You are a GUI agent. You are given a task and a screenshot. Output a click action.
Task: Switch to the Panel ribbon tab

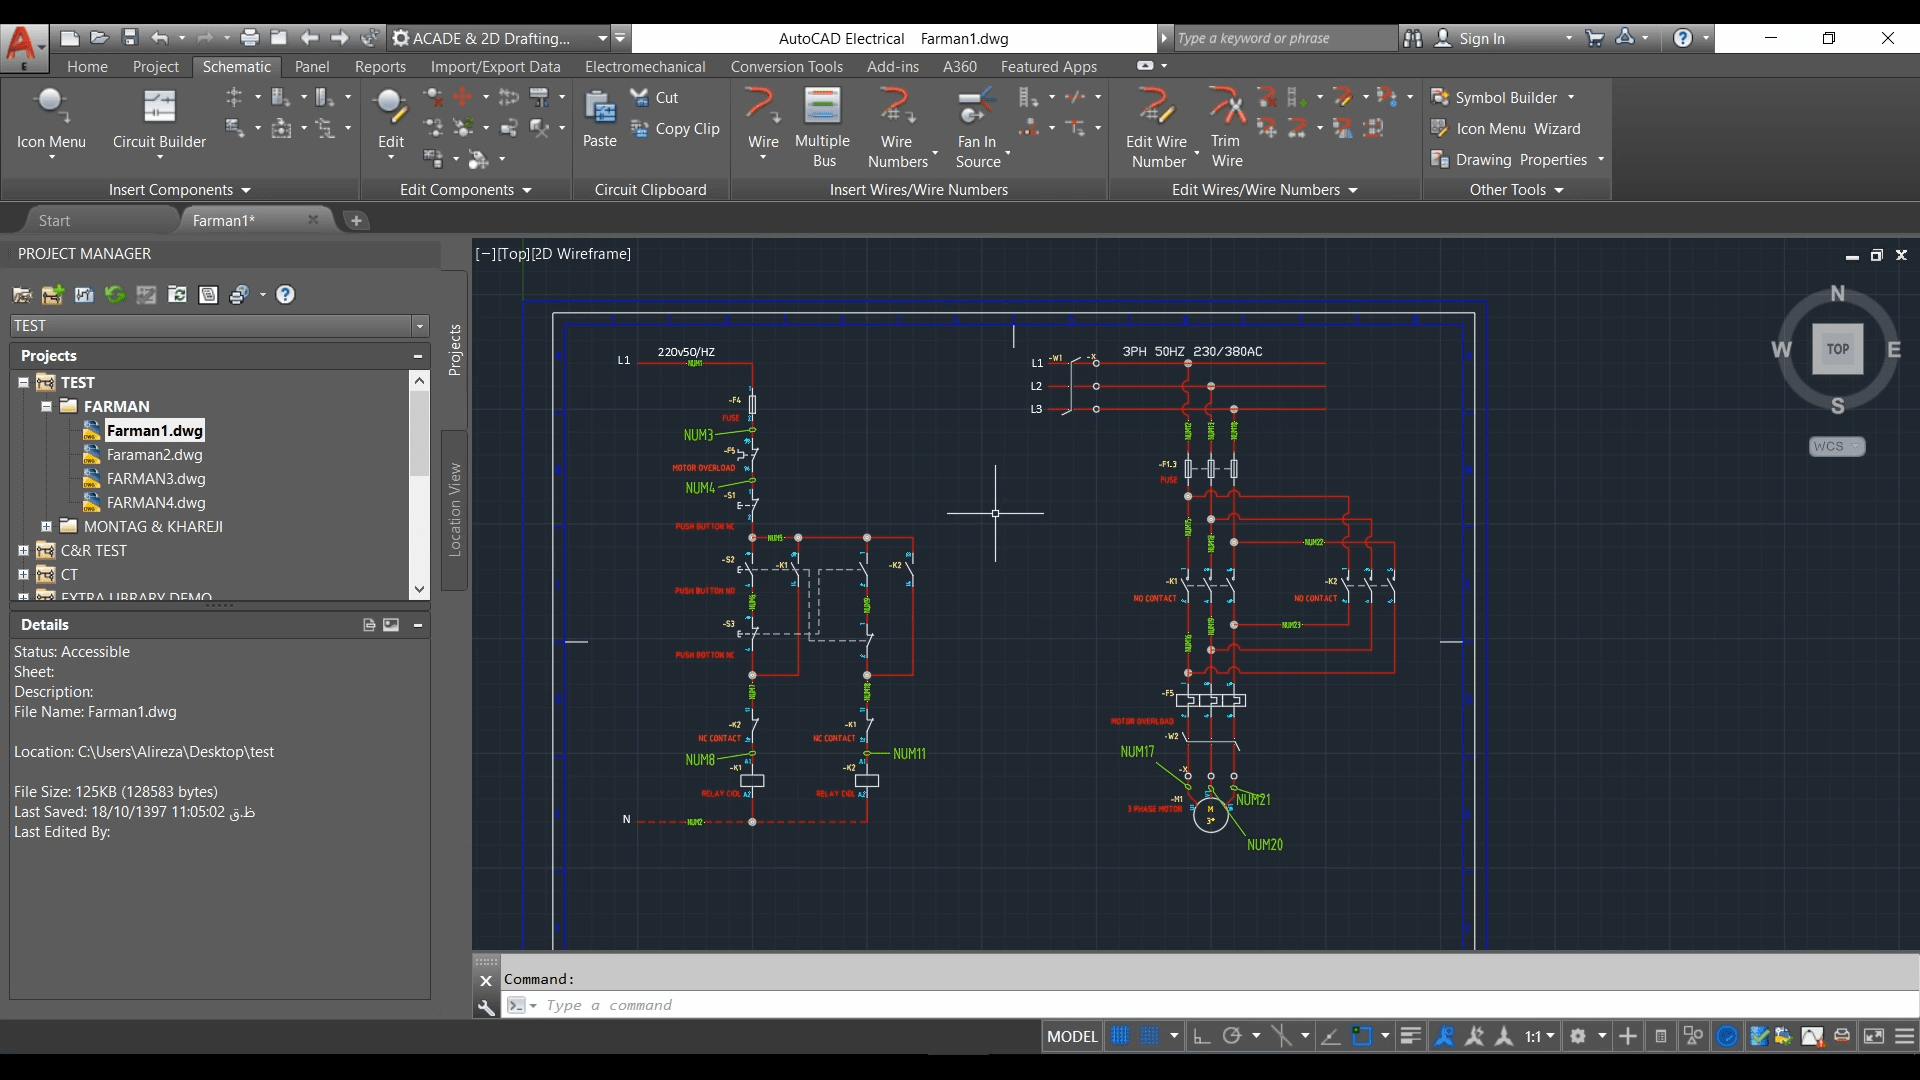311,66
